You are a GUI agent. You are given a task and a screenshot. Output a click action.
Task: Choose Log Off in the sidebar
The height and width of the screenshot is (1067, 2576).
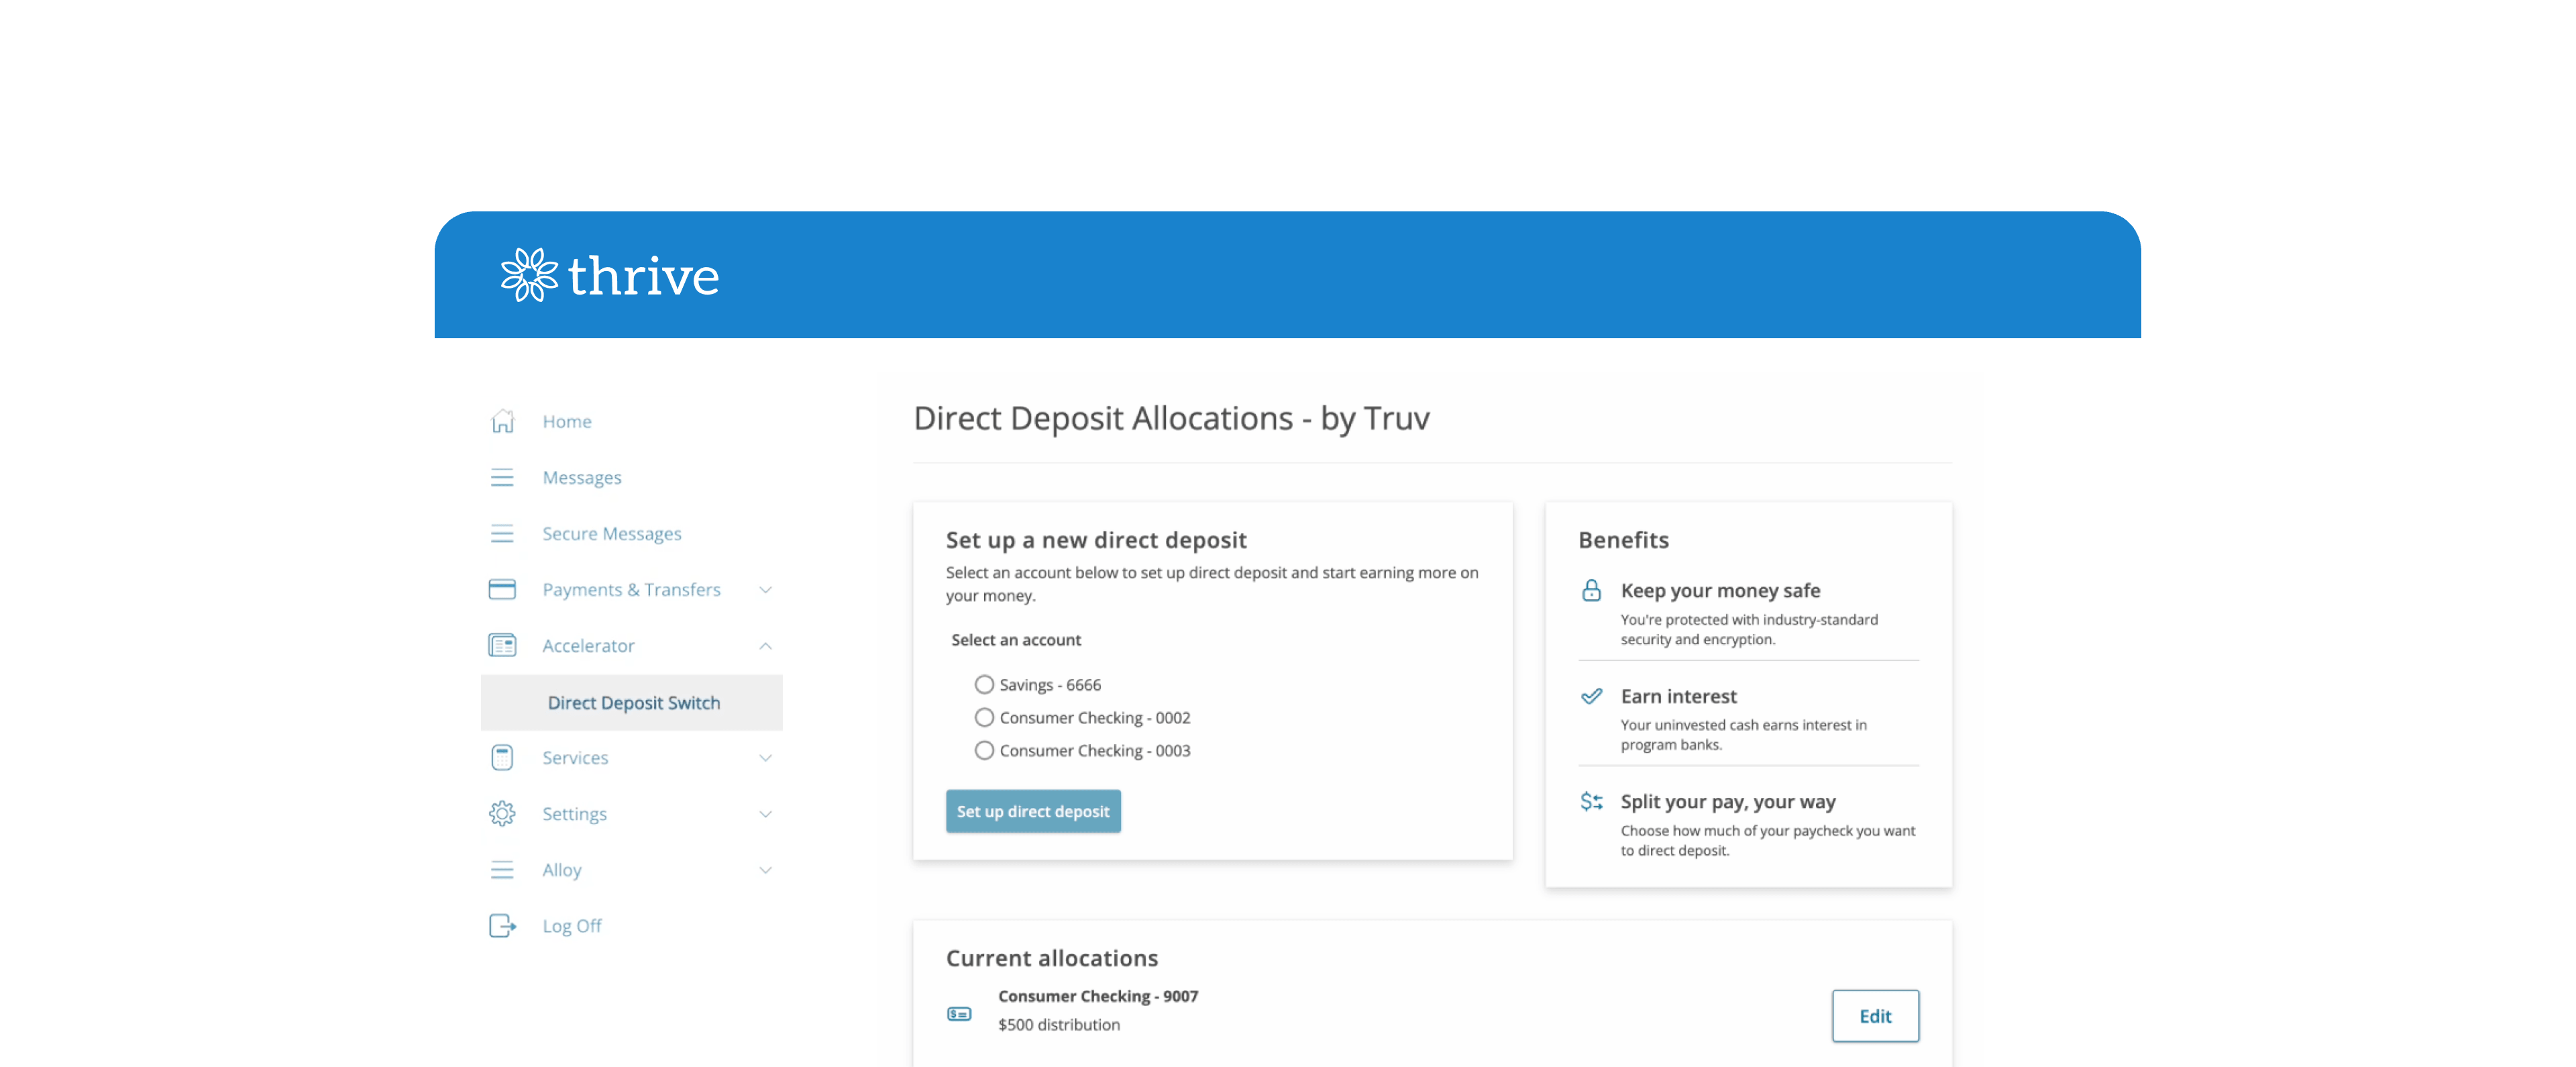(572, 925)
